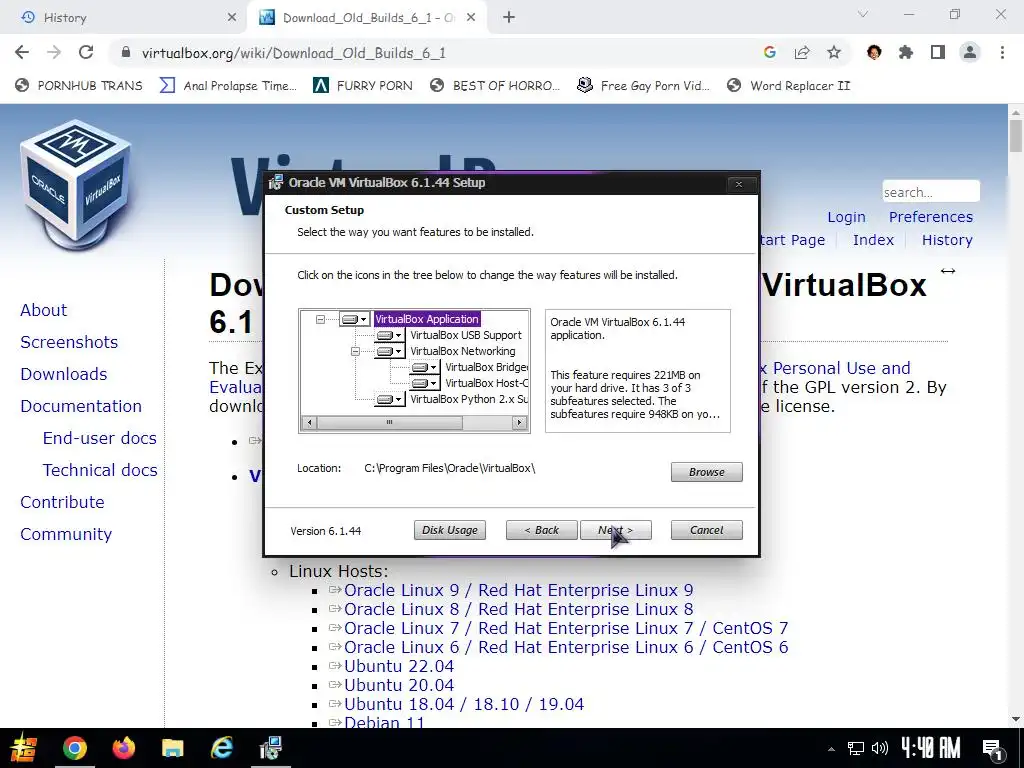Image resolution: width=1024 pixels, height=768 pixels.
Task: Open the Word Replacer II bookmark
Action: click(789, 86)
